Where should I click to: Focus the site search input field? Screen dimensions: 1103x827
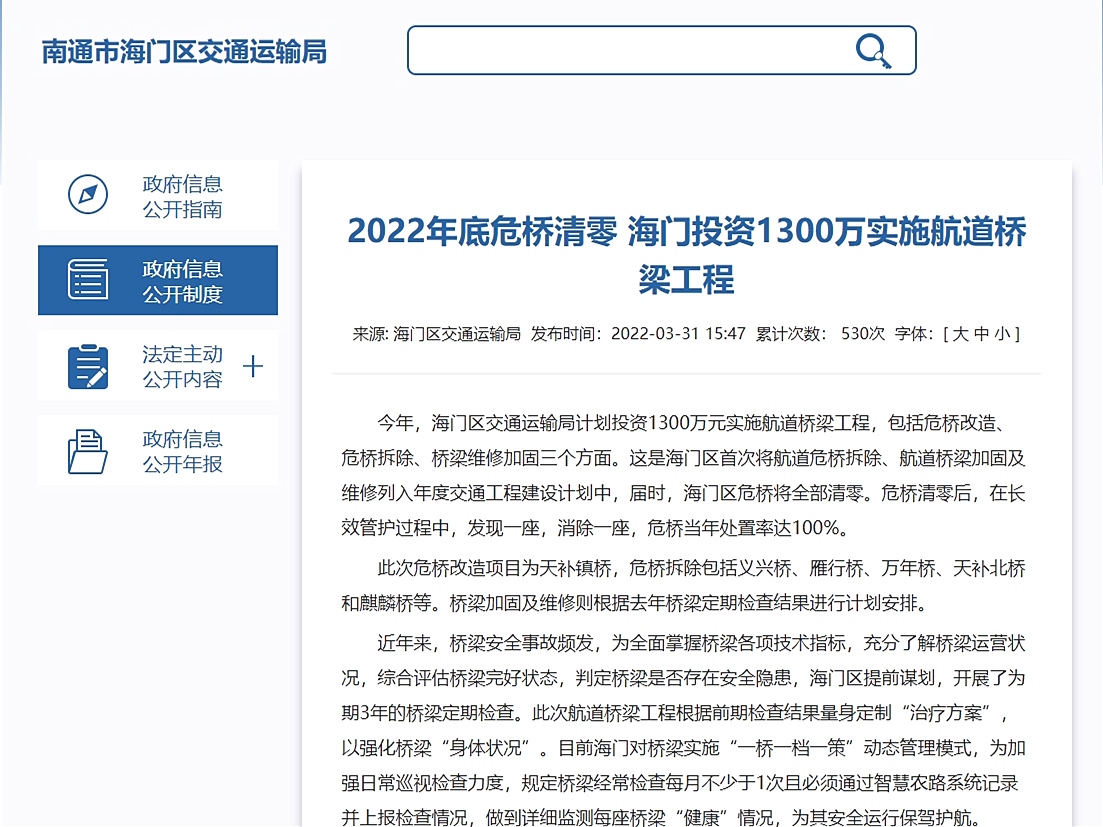[661, 51]
